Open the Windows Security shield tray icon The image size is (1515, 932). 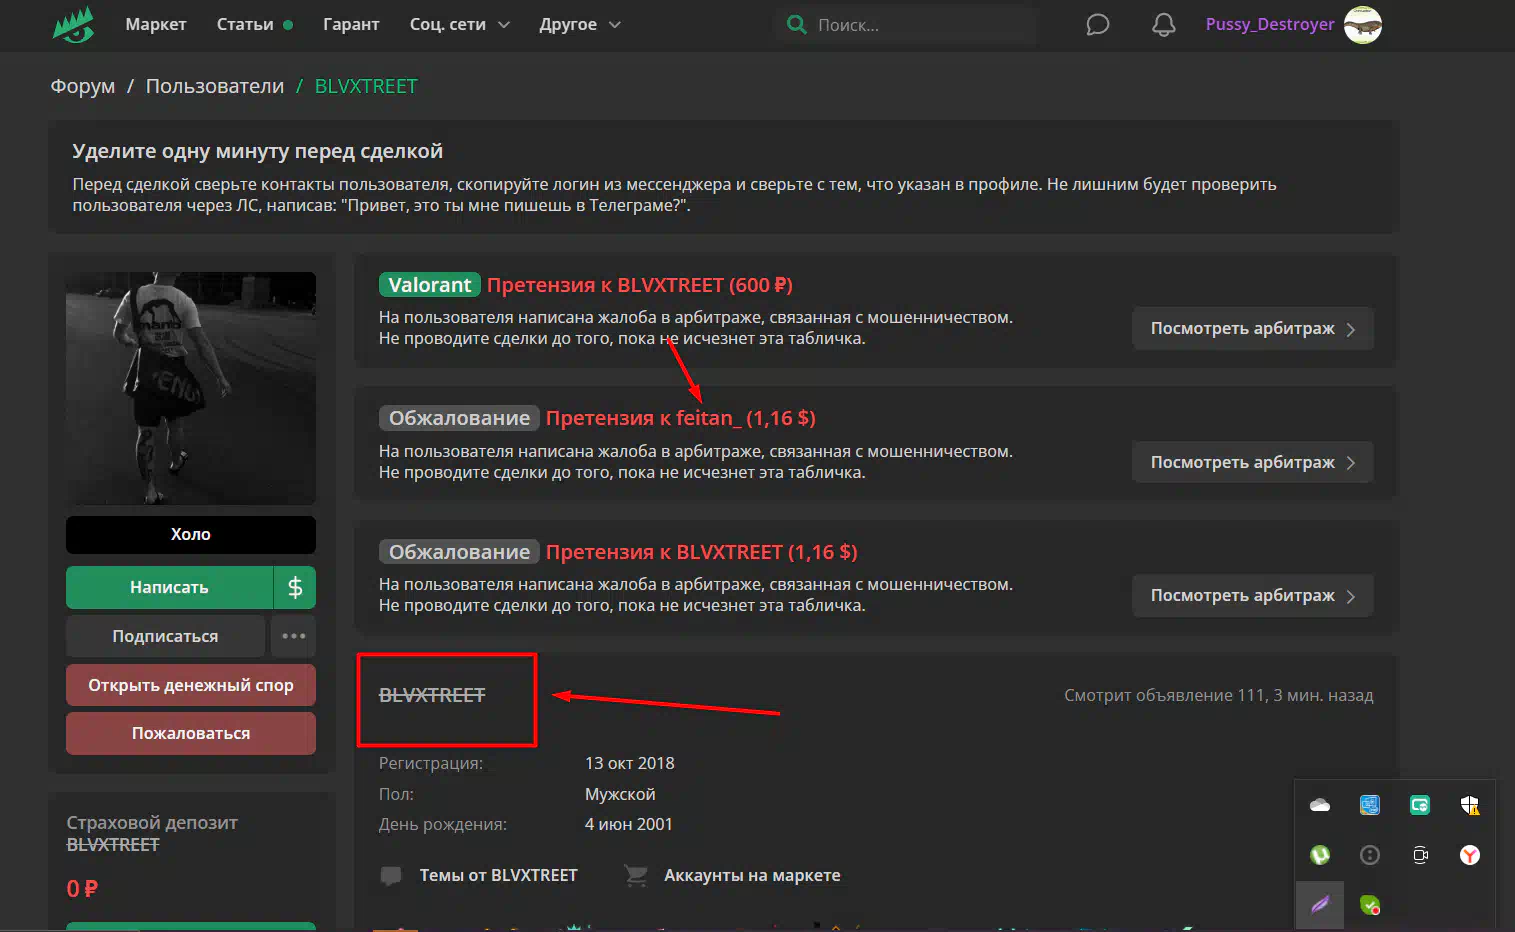(1469, 805)
